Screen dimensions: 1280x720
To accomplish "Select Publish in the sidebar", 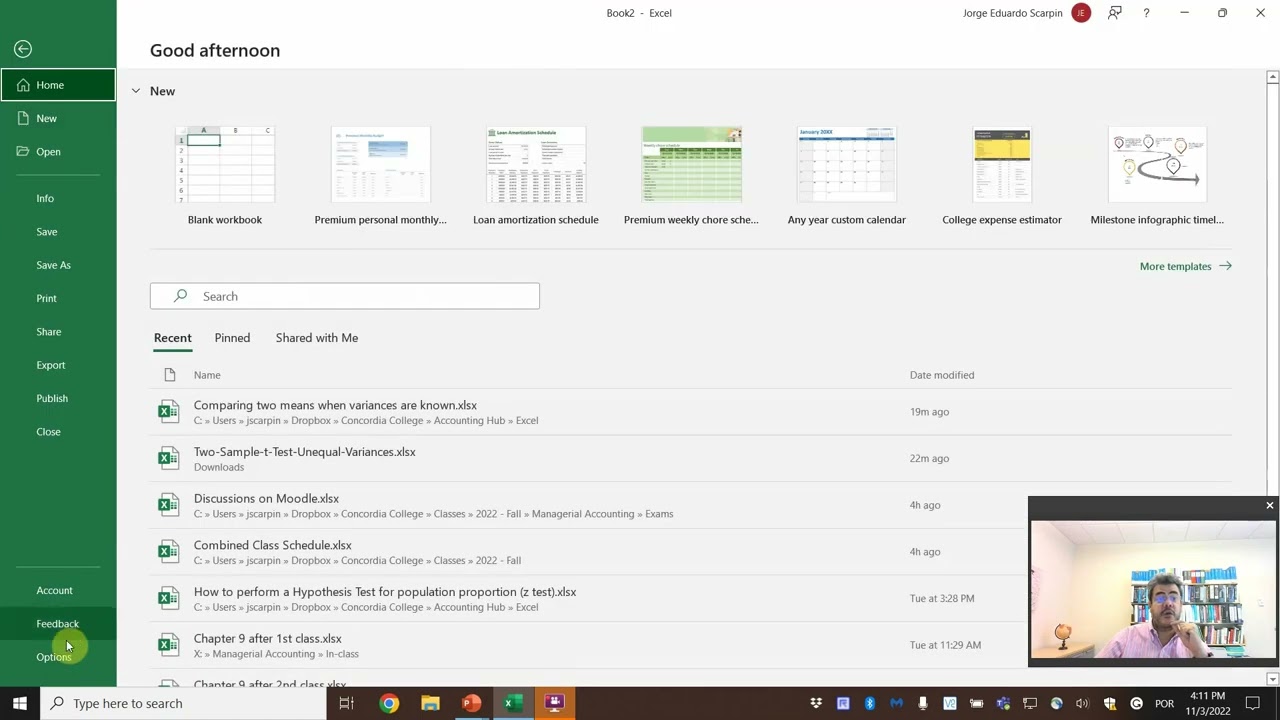I will pyautogui.click(x=58, y=398).
